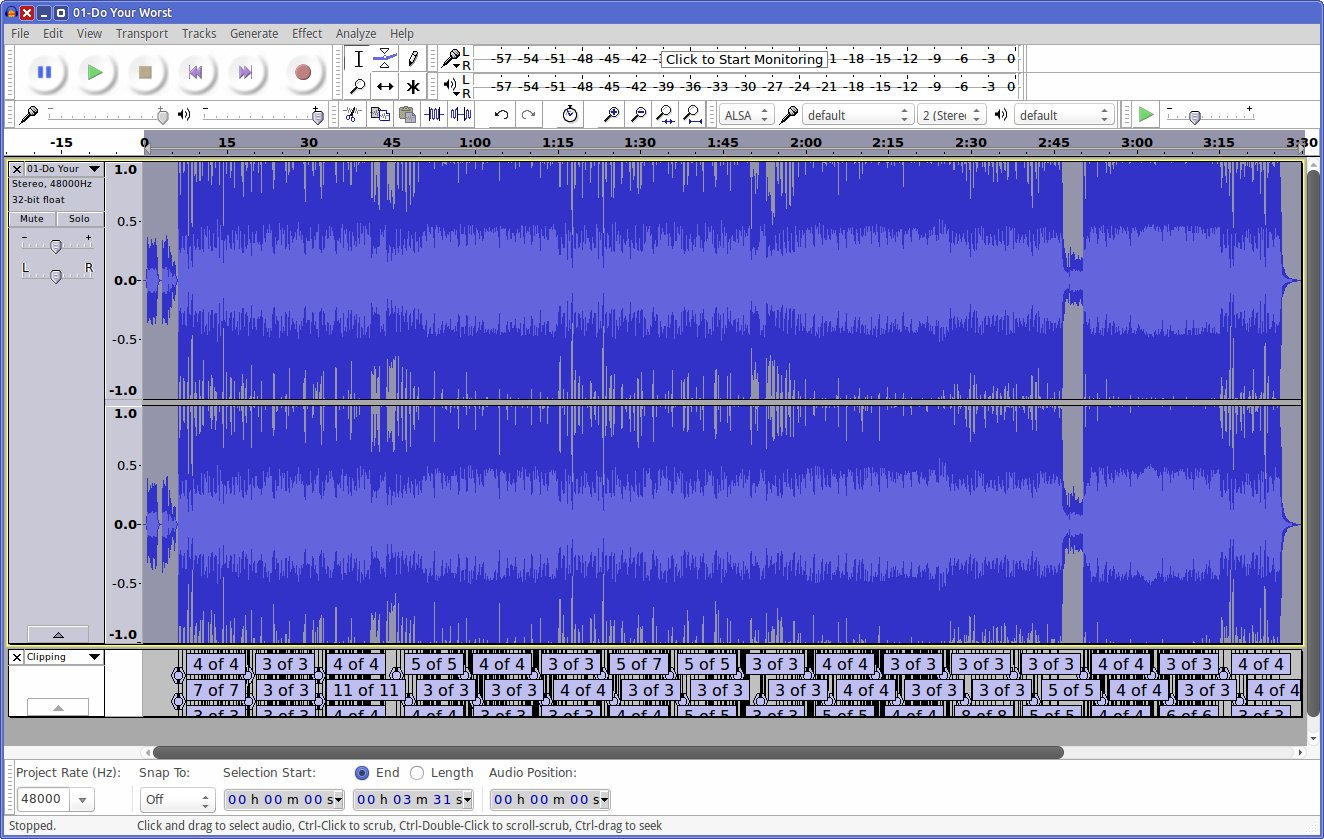Click the playback meter speaker icon
Image resolution: width=1324 pixels, height=839 pixels.
pyautogui.click(x=451, y=86)
